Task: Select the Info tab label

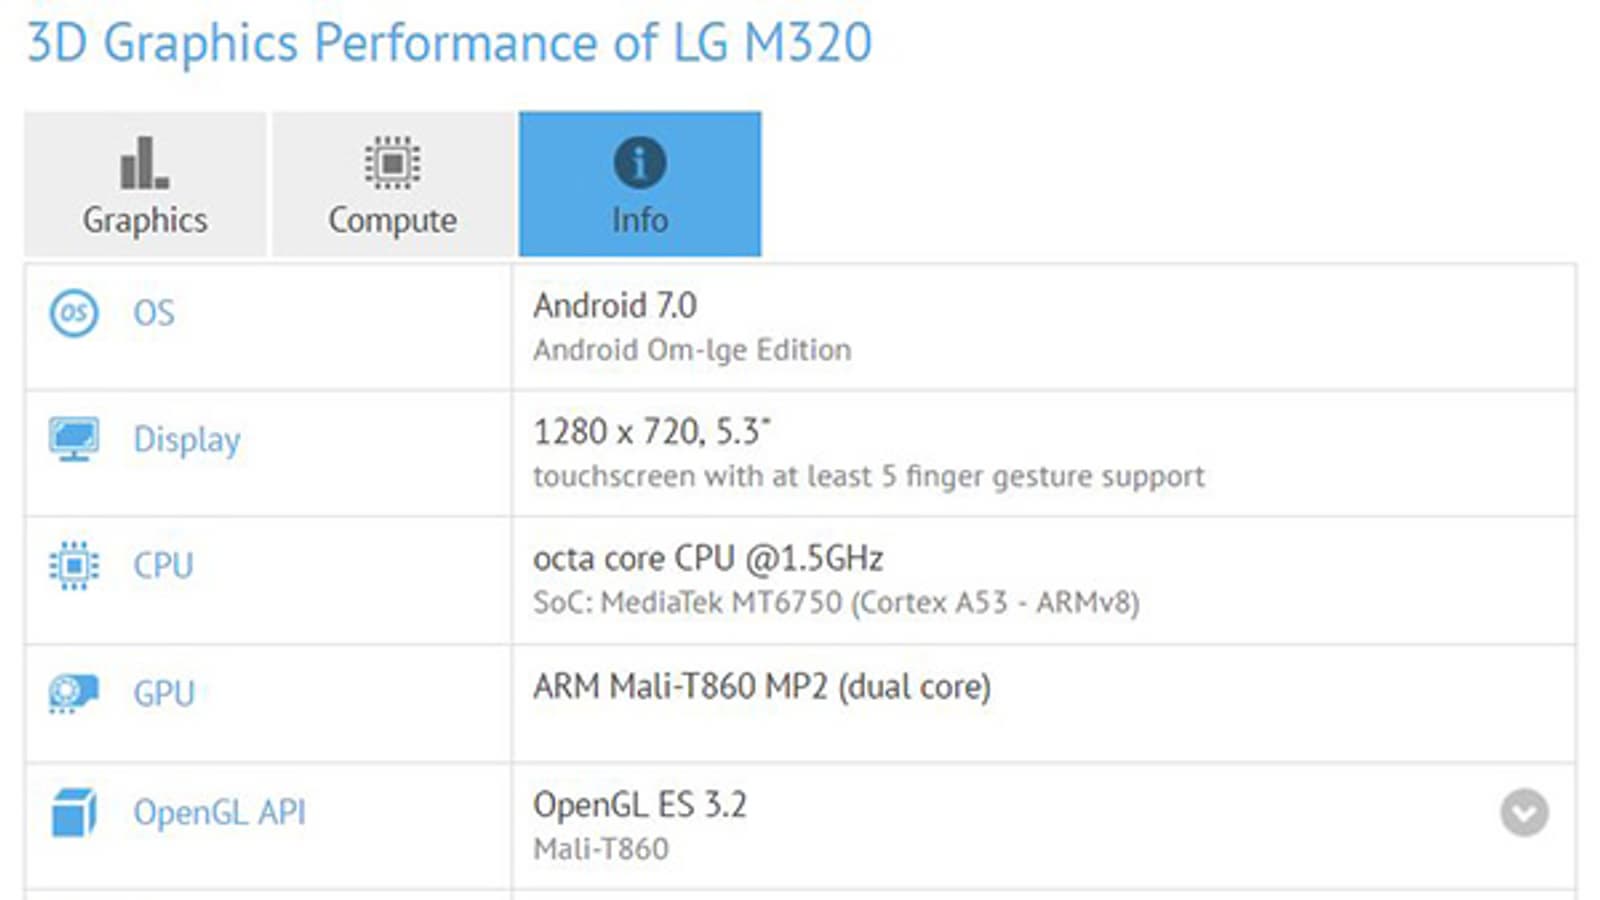Action: 640,219
